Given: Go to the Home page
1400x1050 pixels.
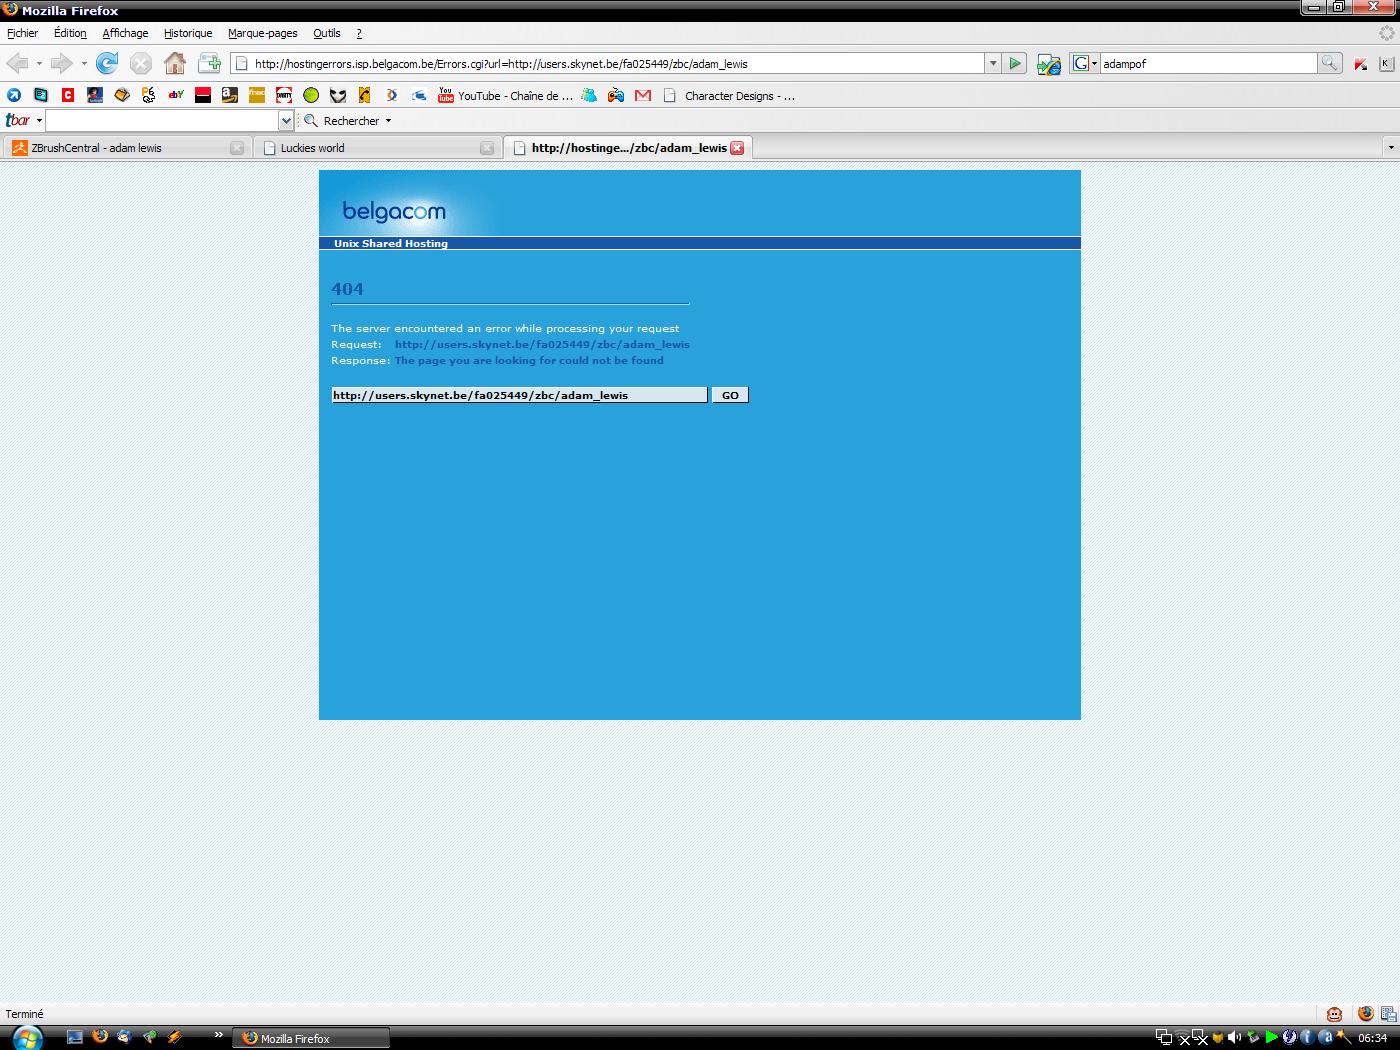Looking at the screenshot, I should pyautogui.click(x=175, y=64).
